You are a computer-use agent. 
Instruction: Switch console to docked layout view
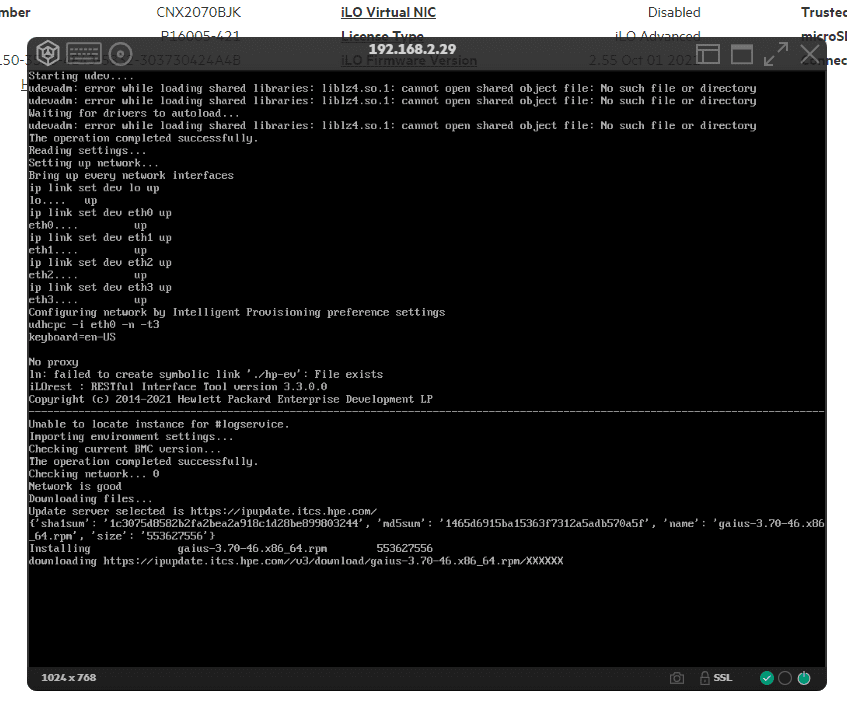click(708, 54)
